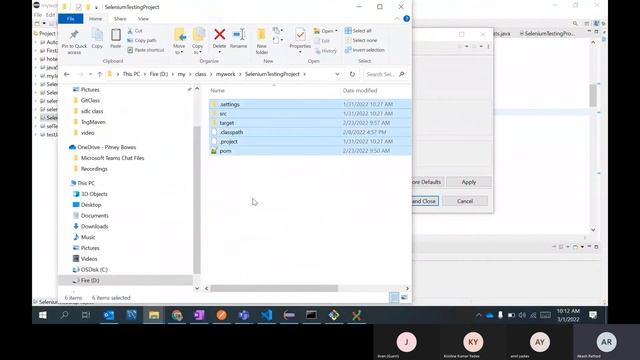Open the File tab
Screen dimensions: 640x360
coord(71,19)
